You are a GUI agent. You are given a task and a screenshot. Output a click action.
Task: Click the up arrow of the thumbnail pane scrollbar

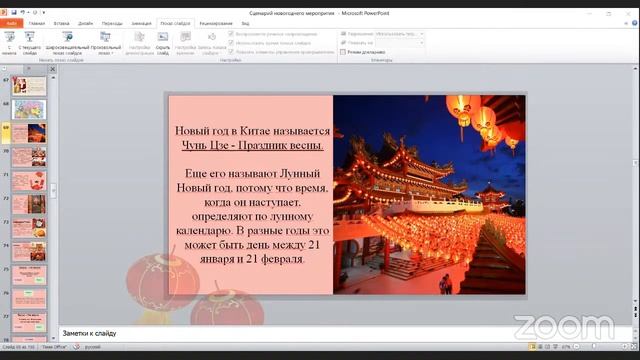[53, 78]
